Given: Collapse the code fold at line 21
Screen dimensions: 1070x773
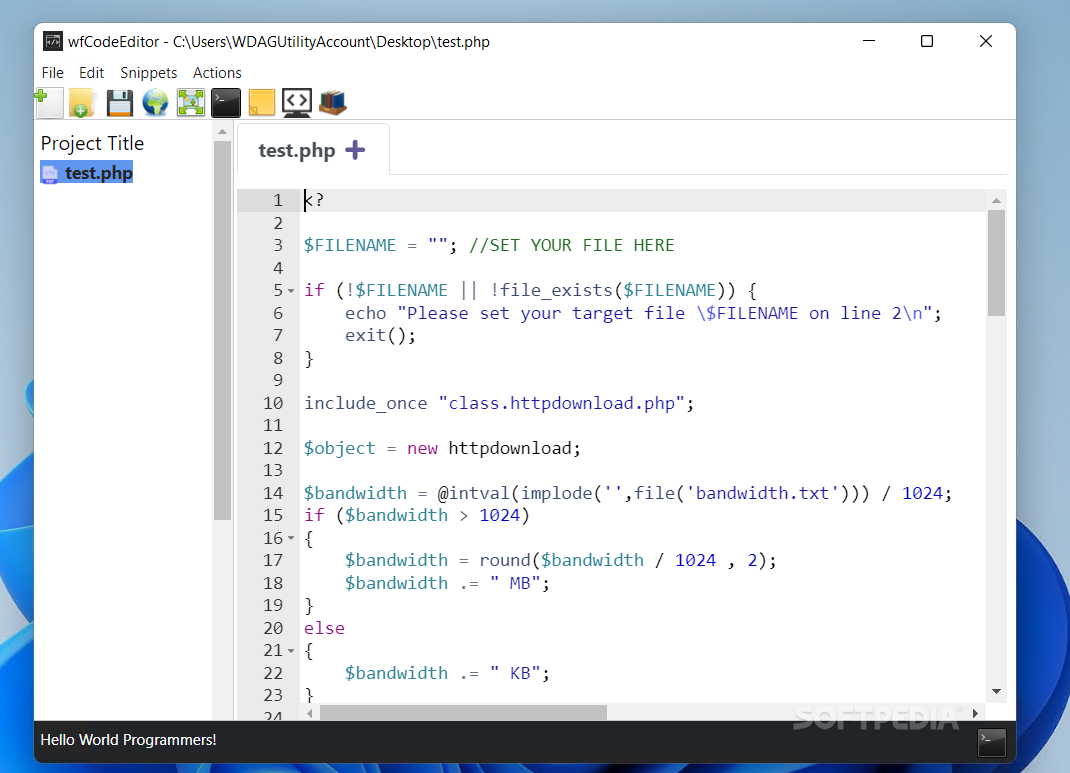Looking at the screenshot, I should coord(291,651).
